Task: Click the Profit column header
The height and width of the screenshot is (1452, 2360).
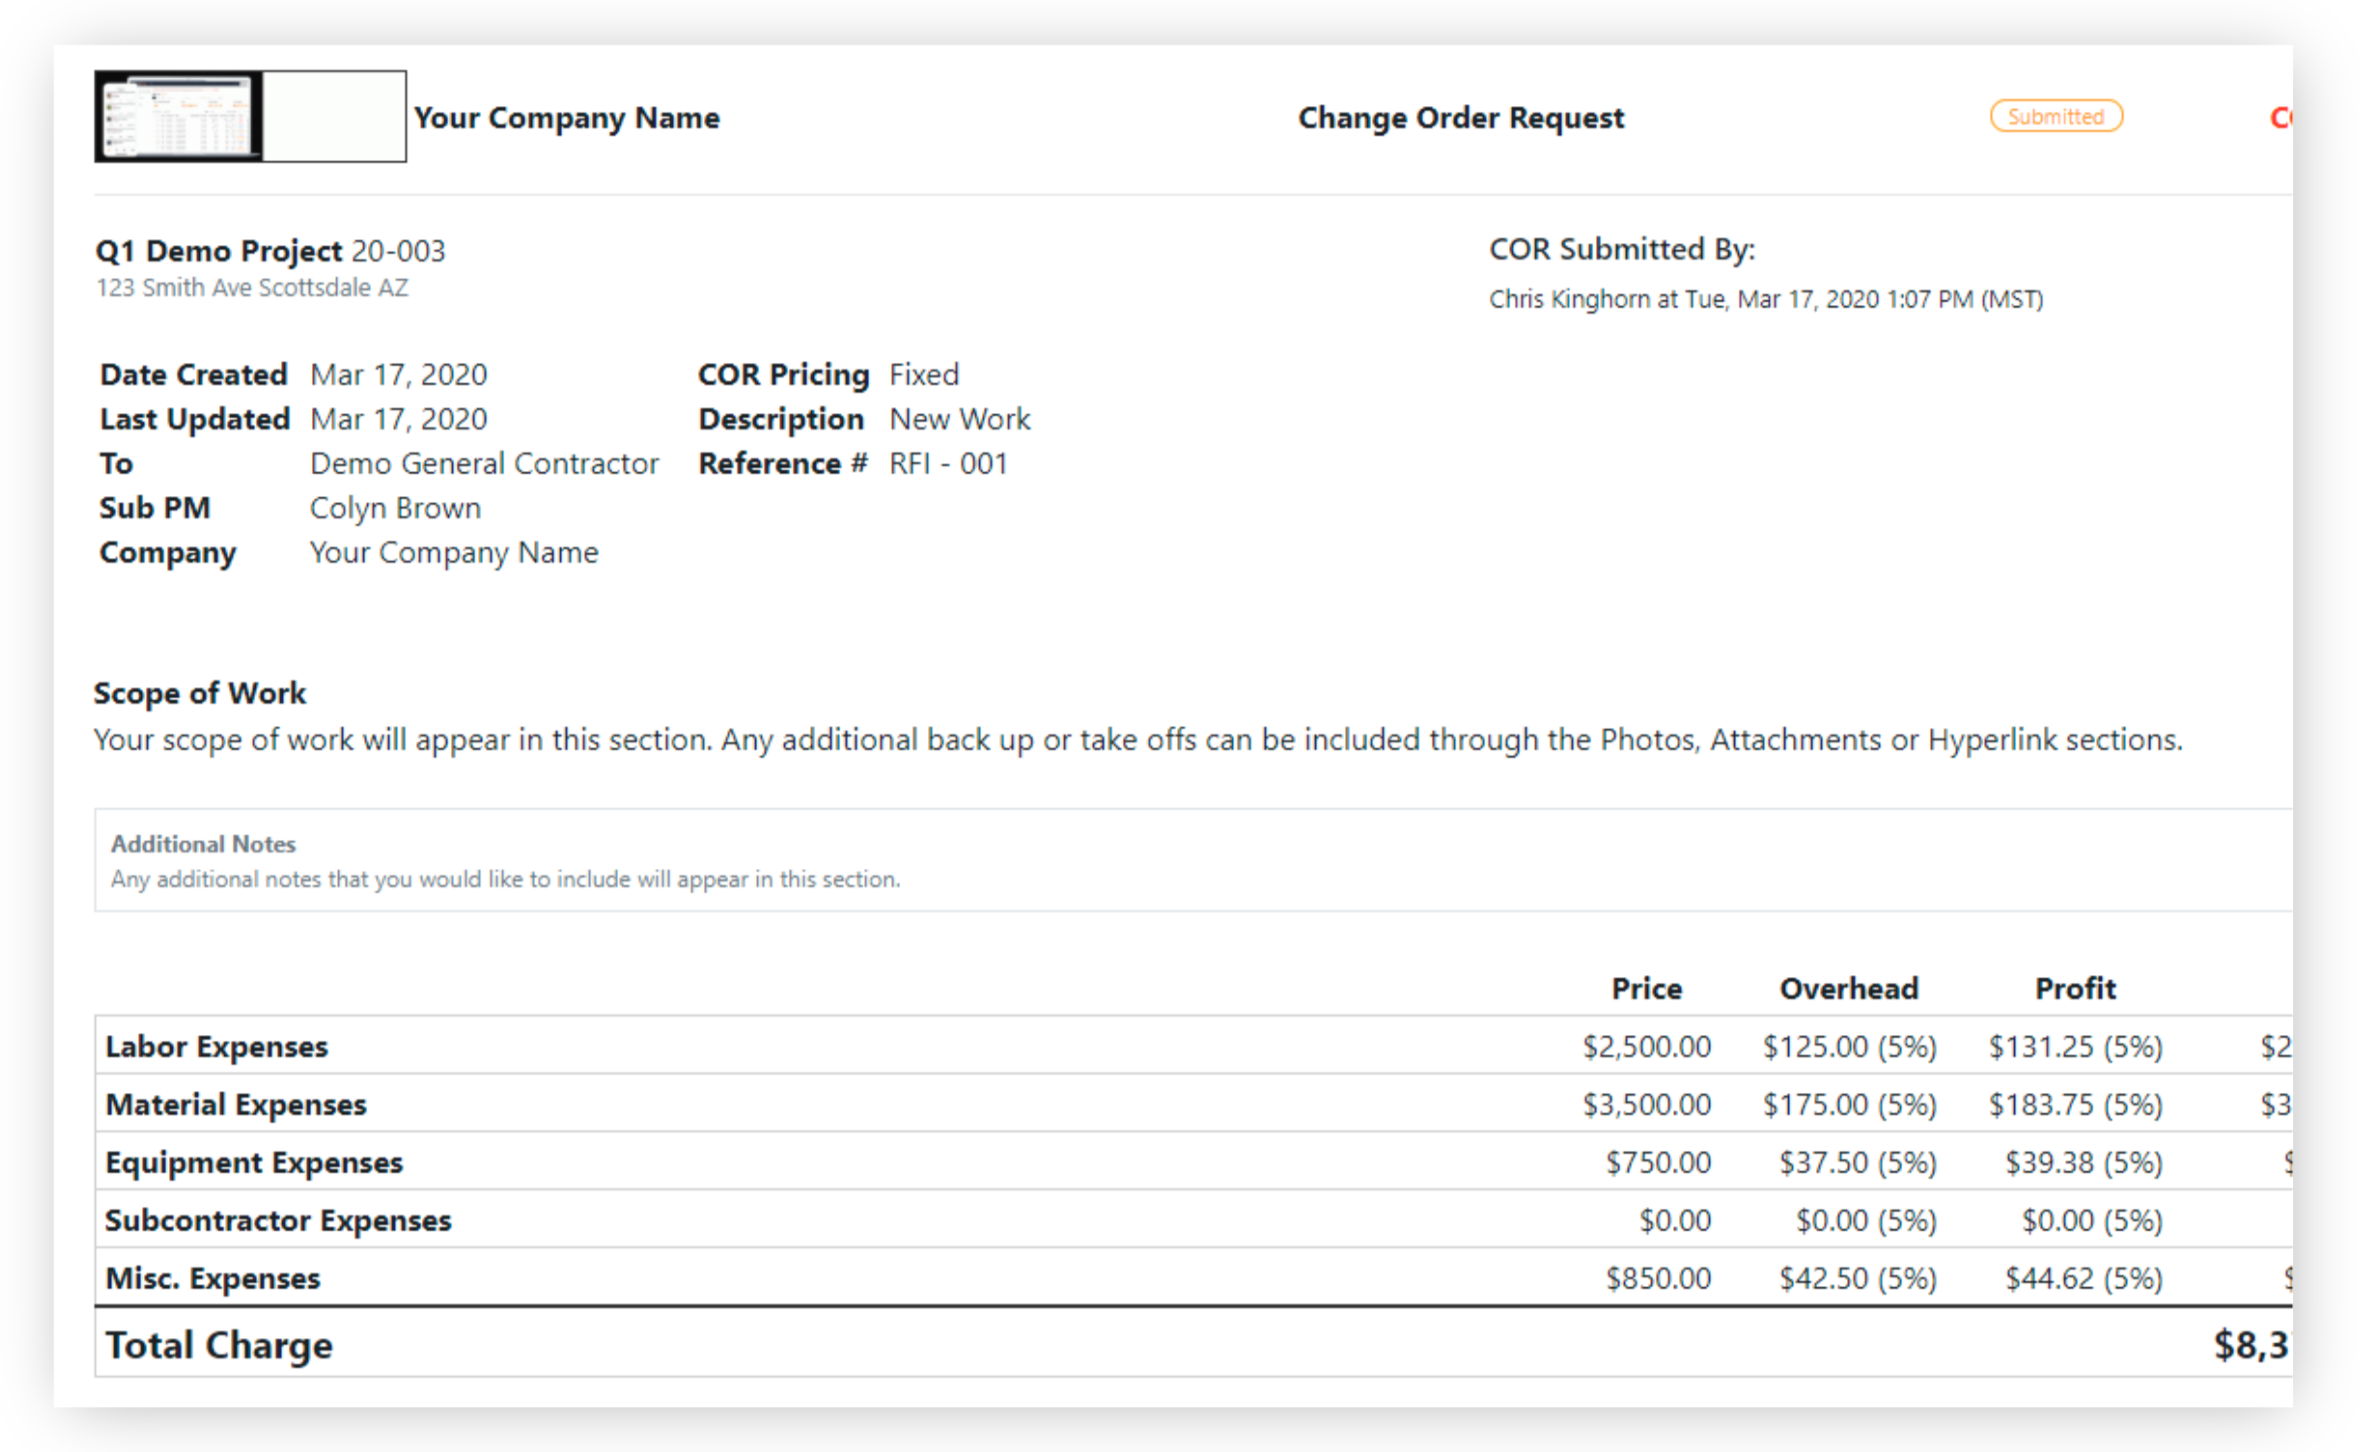Action: click(2075, 988)
